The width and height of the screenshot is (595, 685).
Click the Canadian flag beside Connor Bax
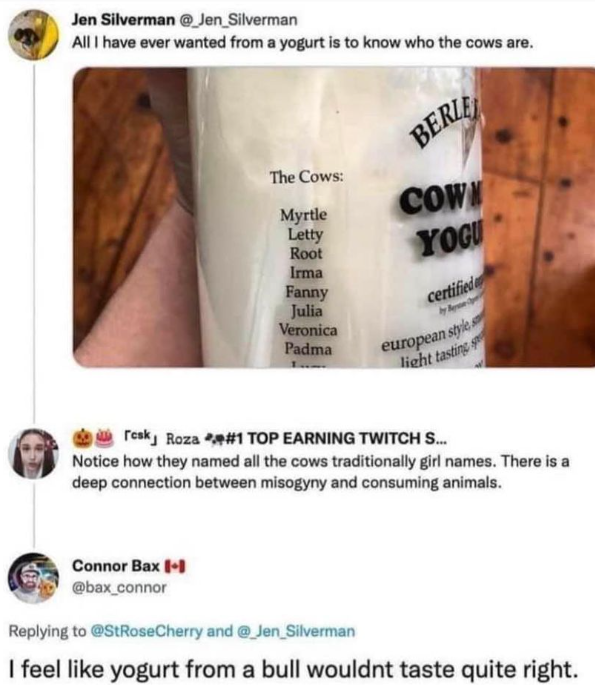175,566
